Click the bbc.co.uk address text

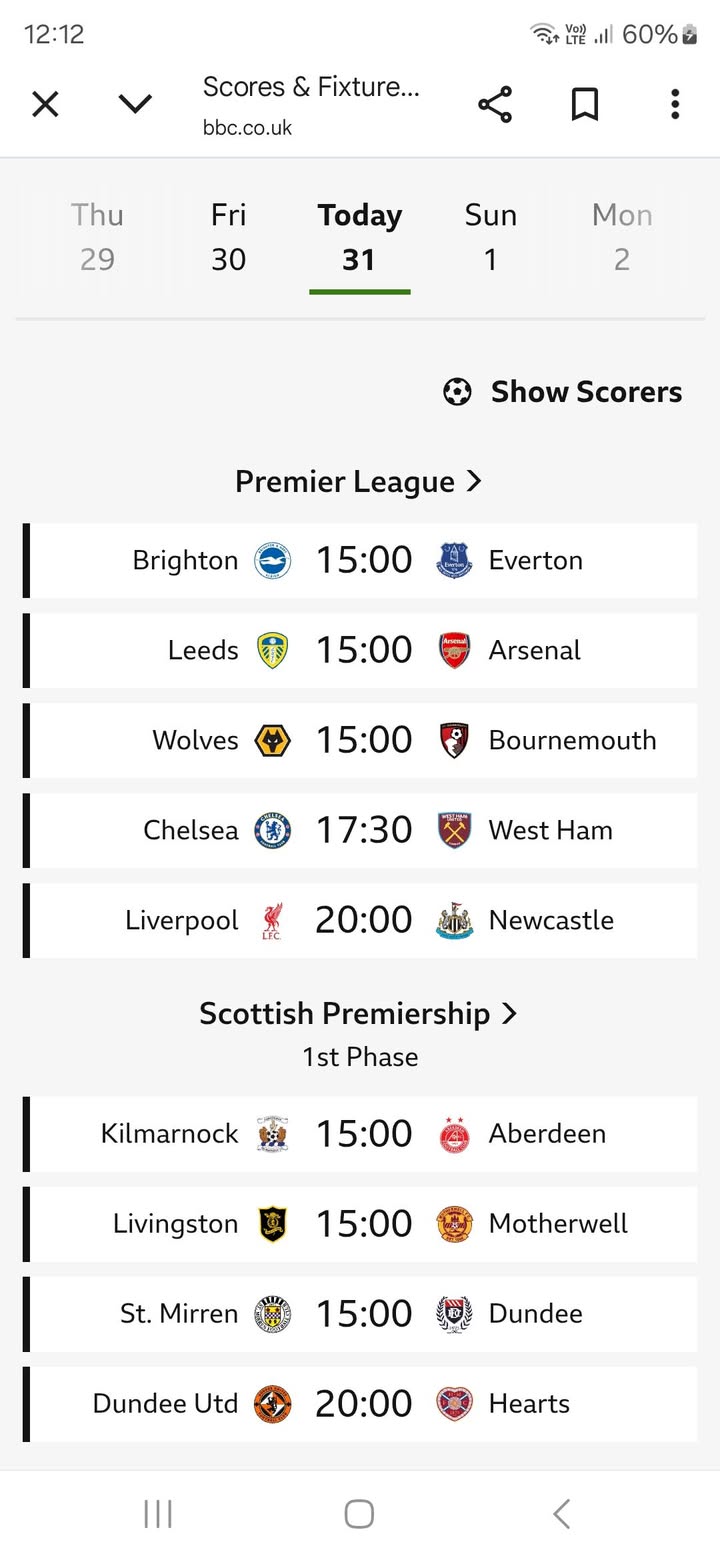248,128
